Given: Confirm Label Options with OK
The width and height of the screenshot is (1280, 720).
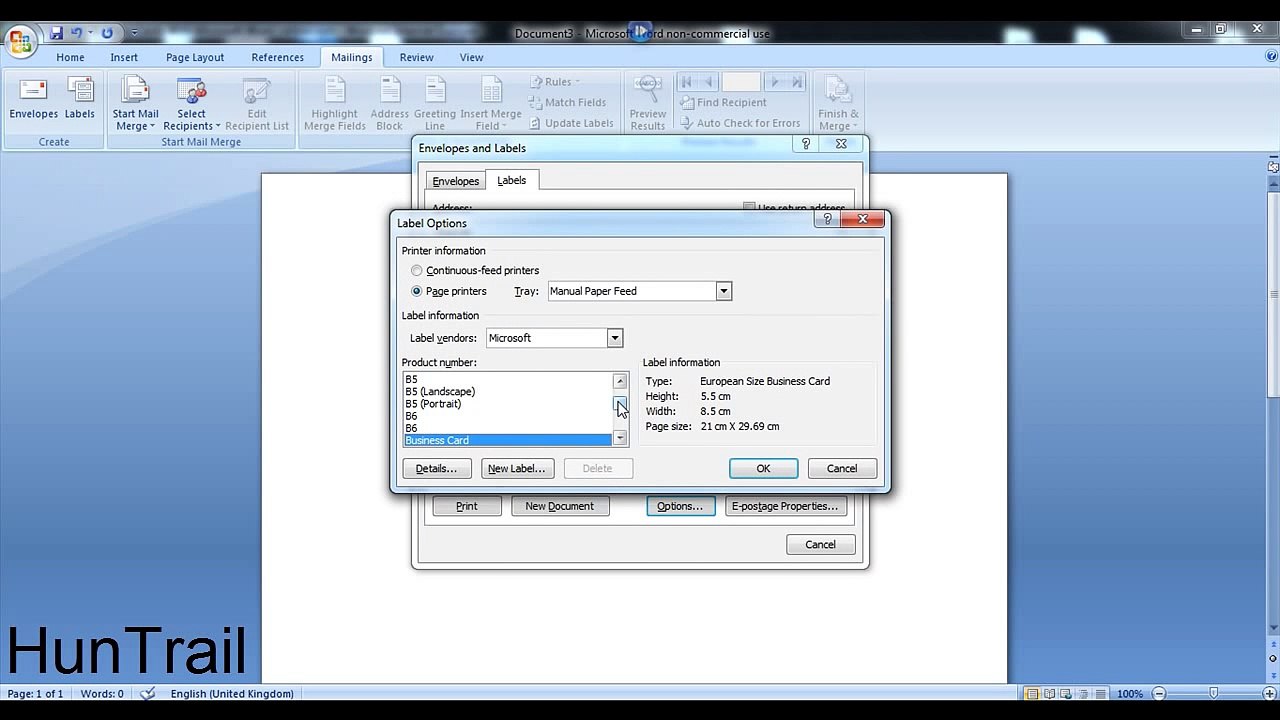Looking at the screenshot, I should (x=763, y=468).
